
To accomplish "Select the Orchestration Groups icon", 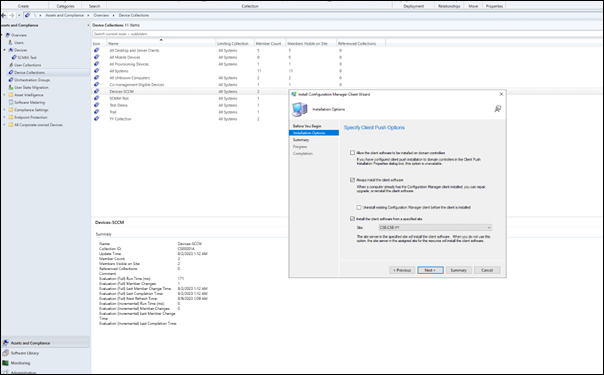I will [11, 80].
